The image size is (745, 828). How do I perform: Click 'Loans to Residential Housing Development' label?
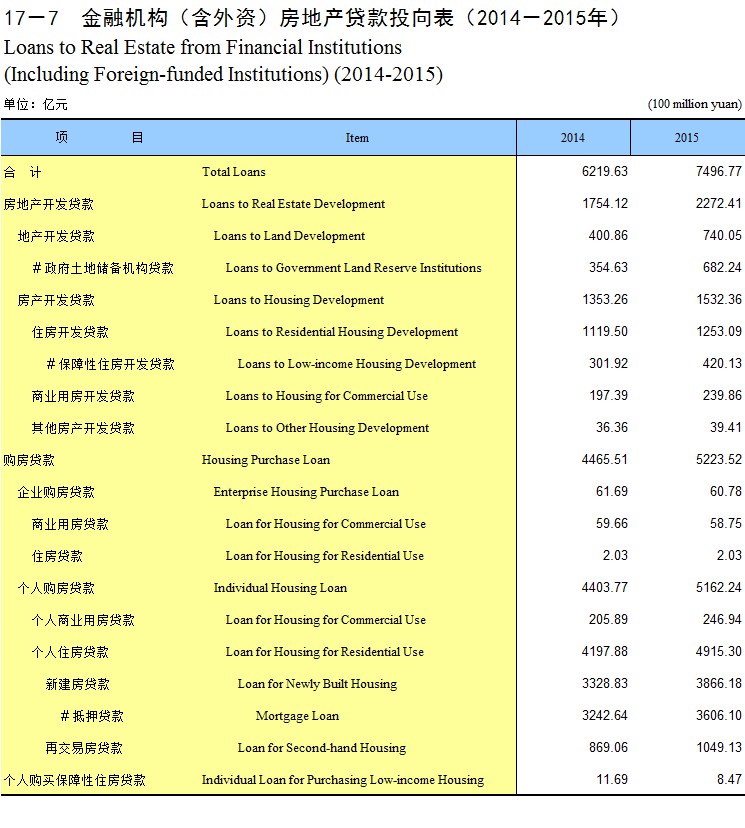click(x=342, y=332)
